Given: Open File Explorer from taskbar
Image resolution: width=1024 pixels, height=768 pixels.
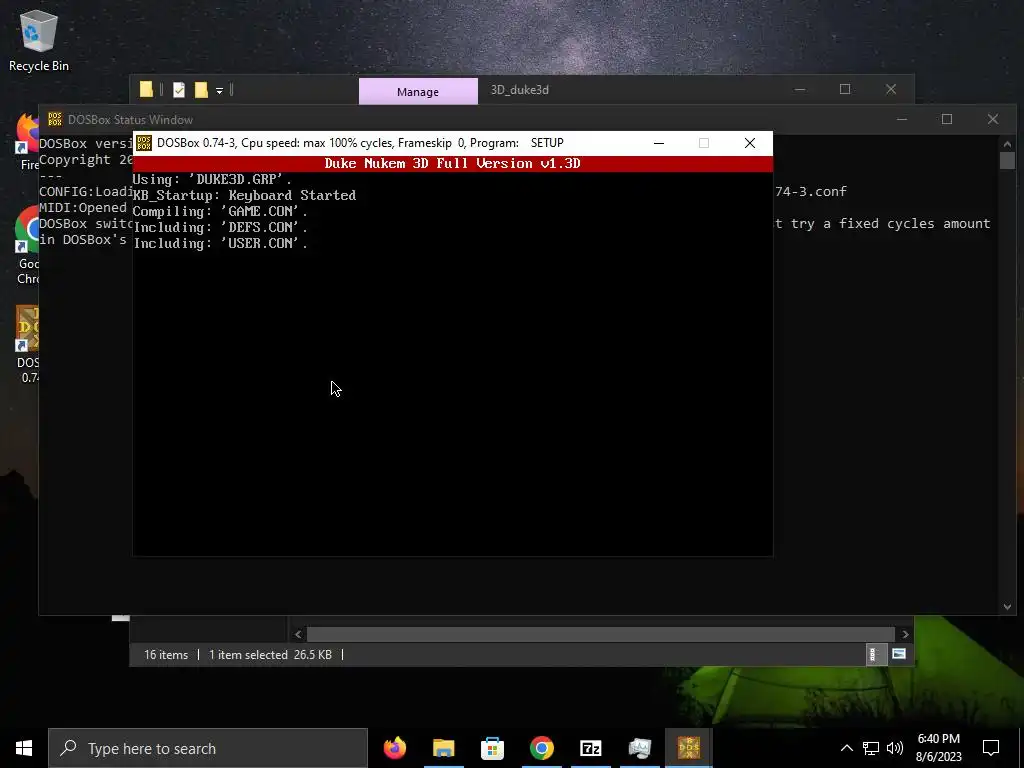Looking at the screenshot, I should [443, 748].
